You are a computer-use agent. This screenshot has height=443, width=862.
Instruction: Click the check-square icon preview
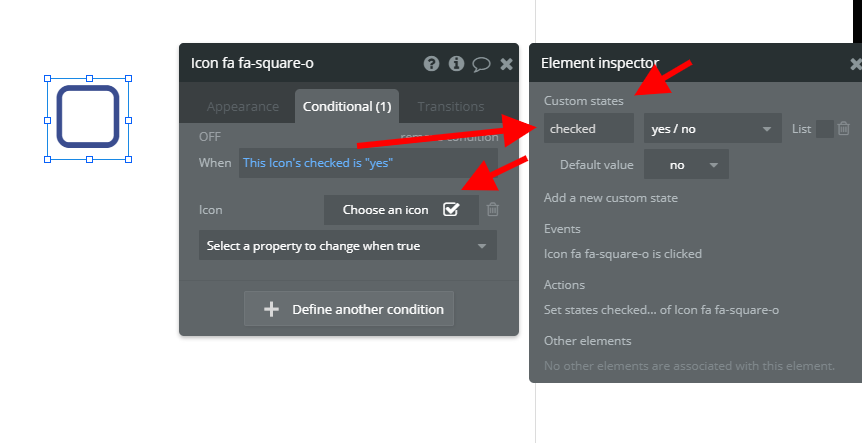point(451,209)
